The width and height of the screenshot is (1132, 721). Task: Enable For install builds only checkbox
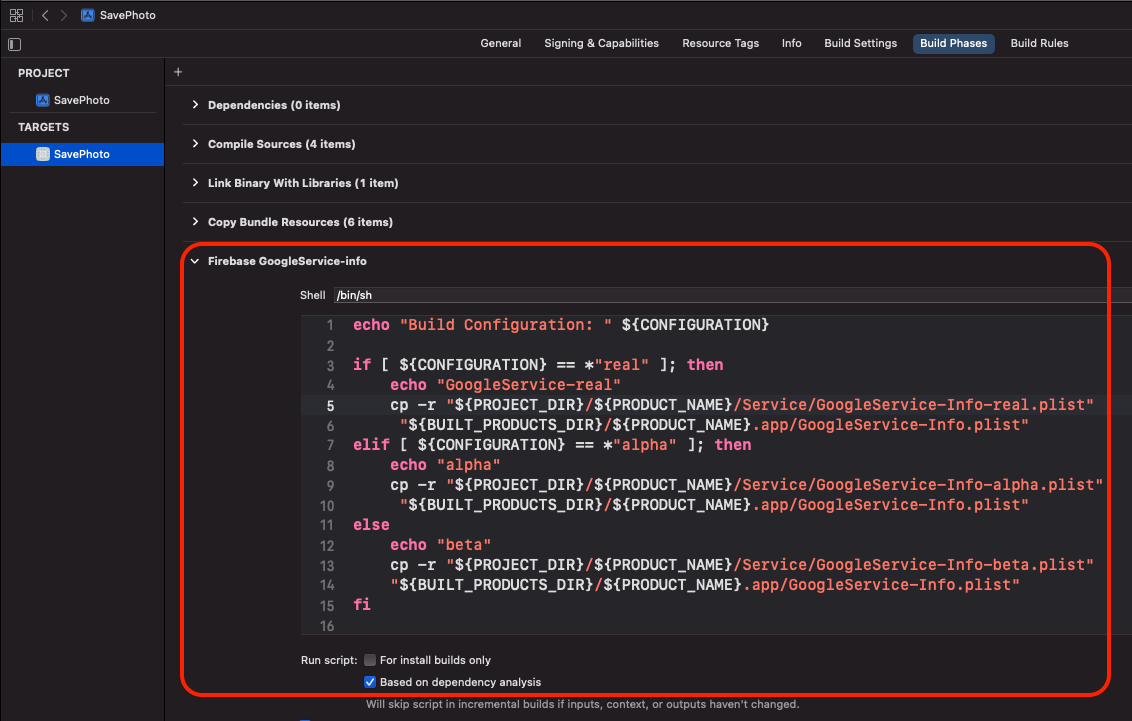(370, 660)
